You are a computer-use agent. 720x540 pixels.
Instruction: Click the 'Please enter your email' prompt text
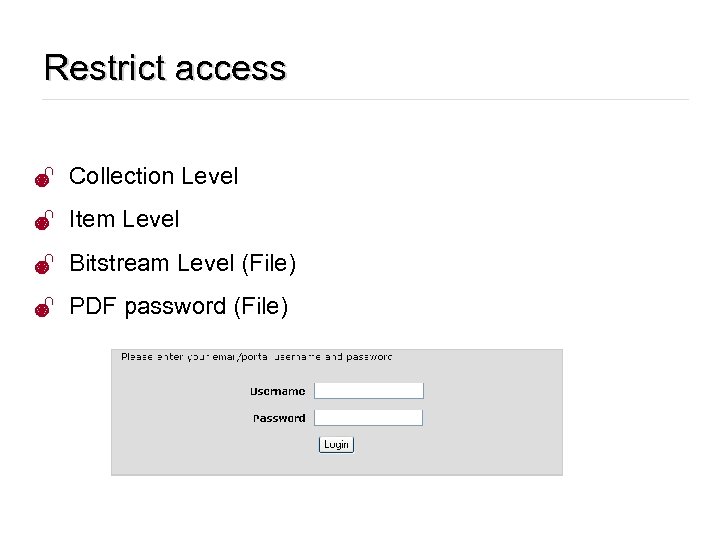point(256,357)
